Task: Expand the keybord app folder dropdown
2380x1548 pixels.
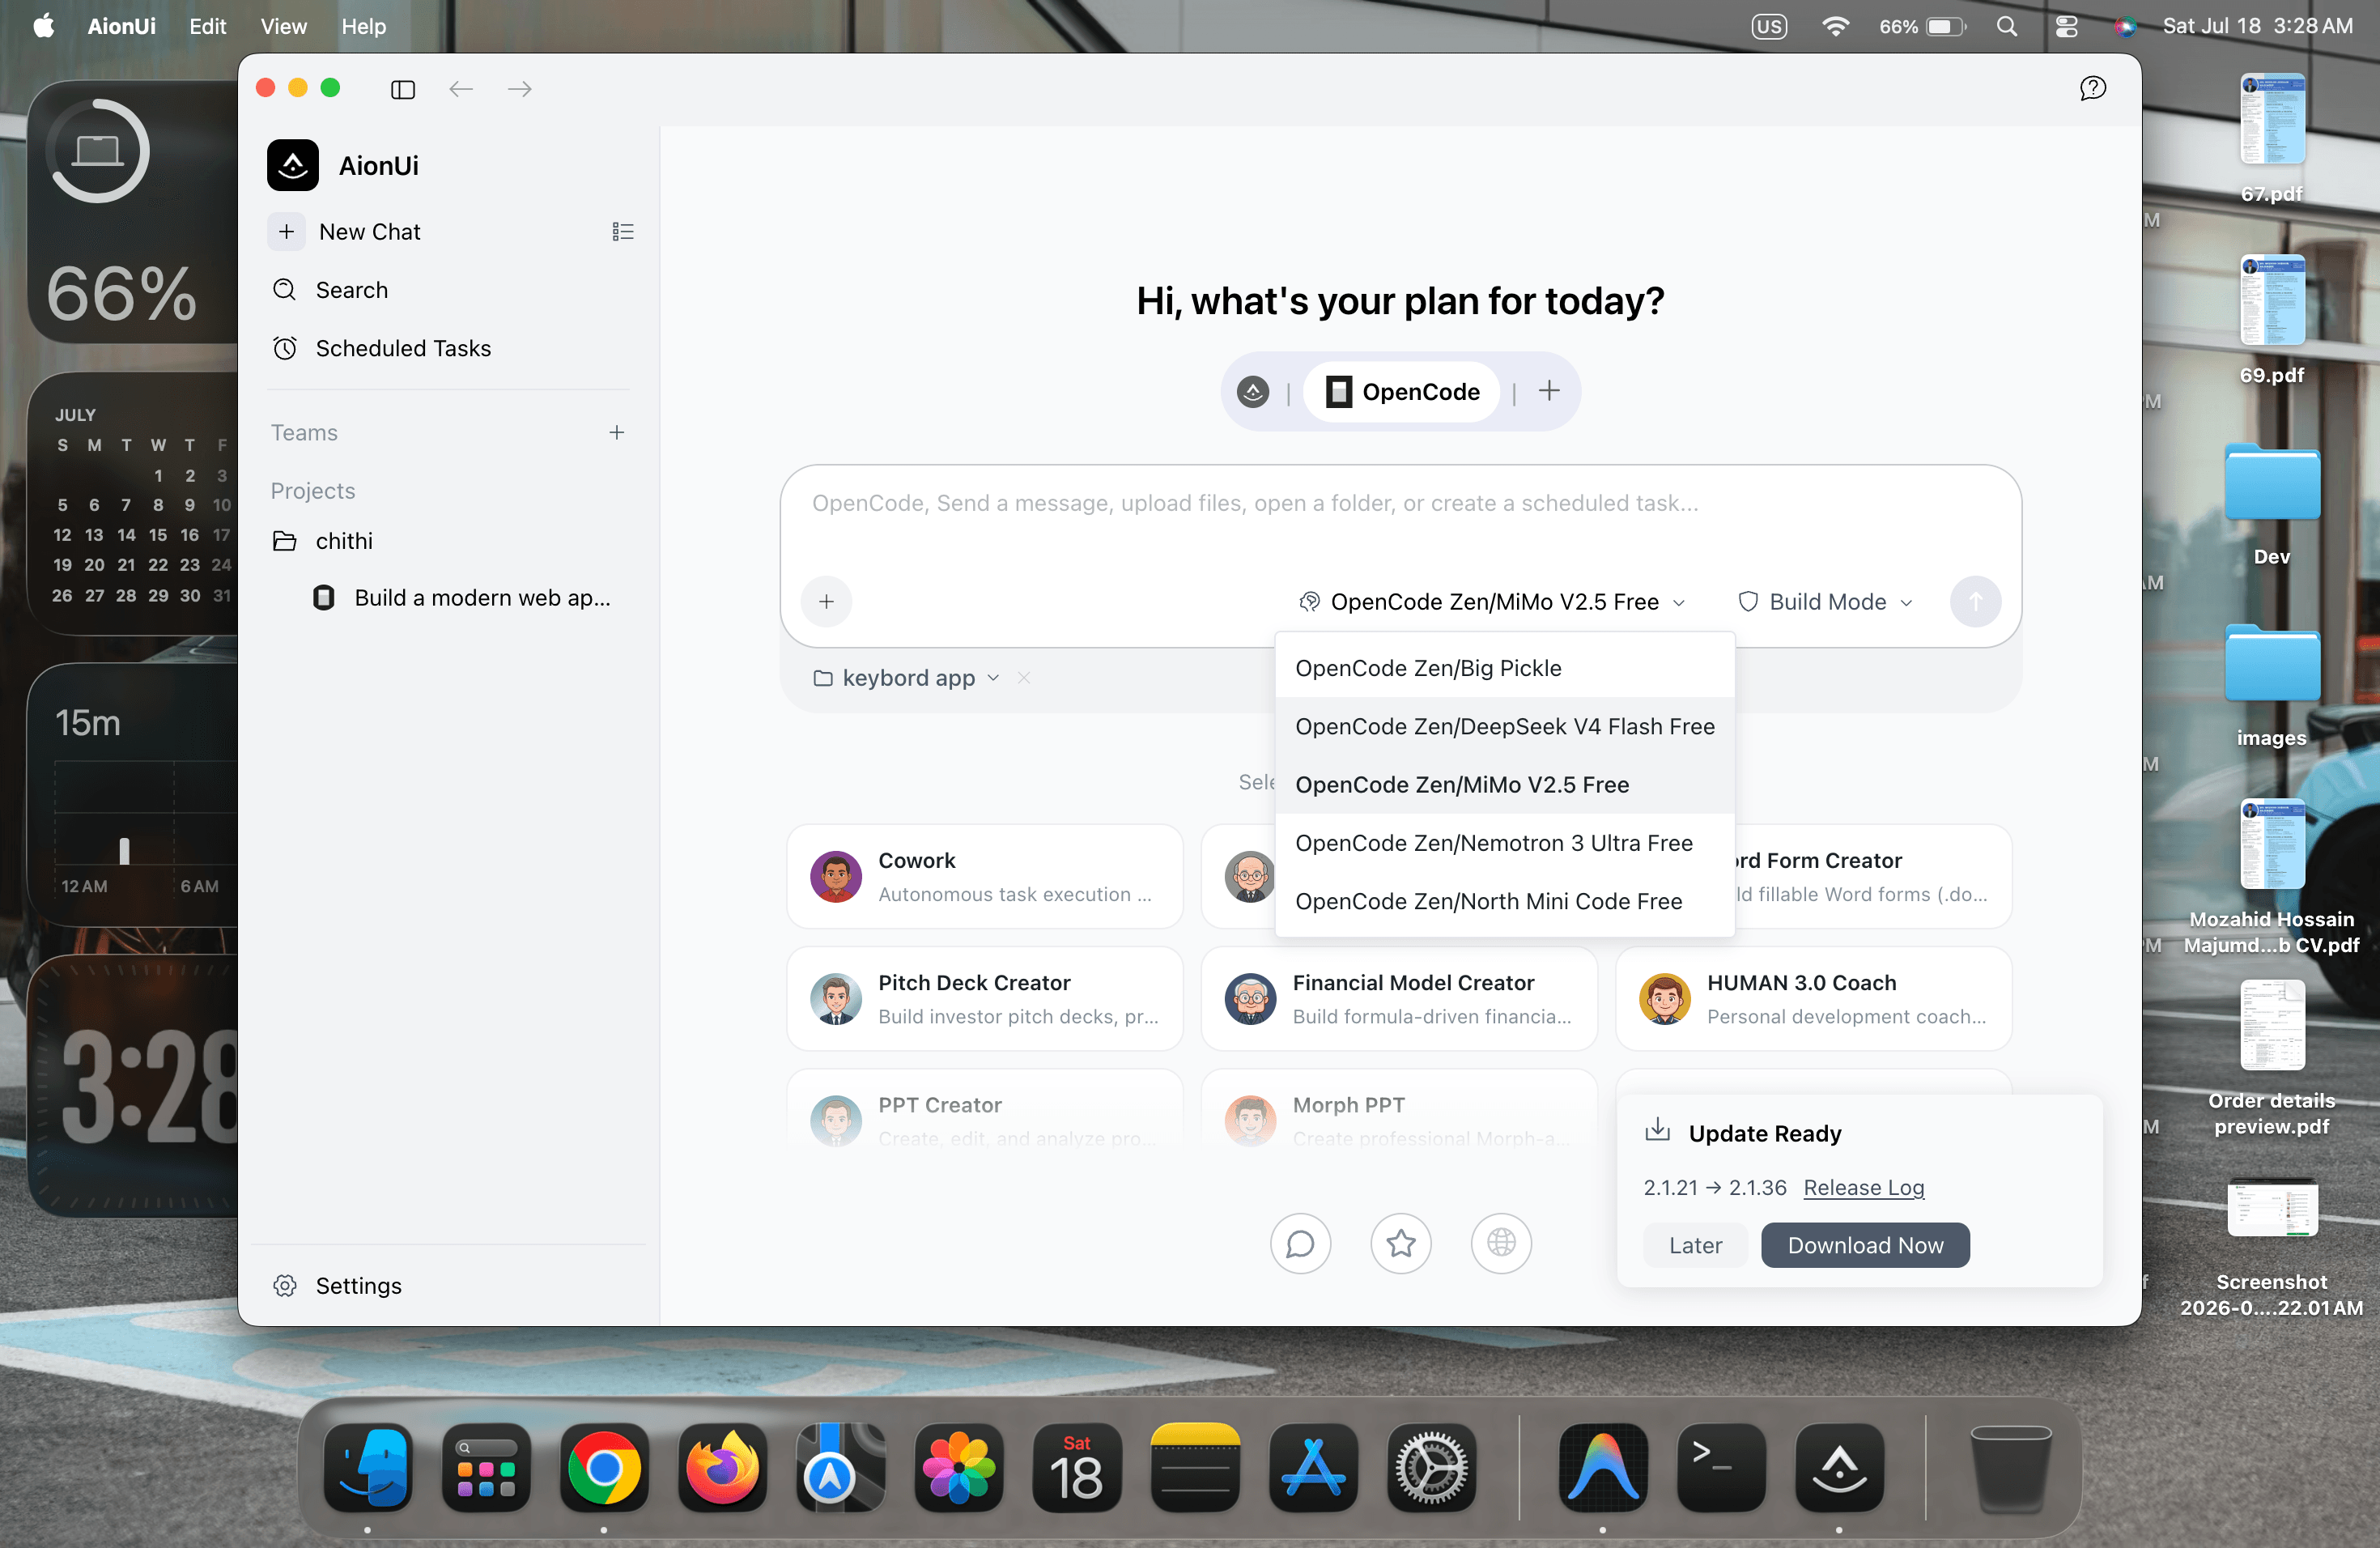Action: (906, 678)
